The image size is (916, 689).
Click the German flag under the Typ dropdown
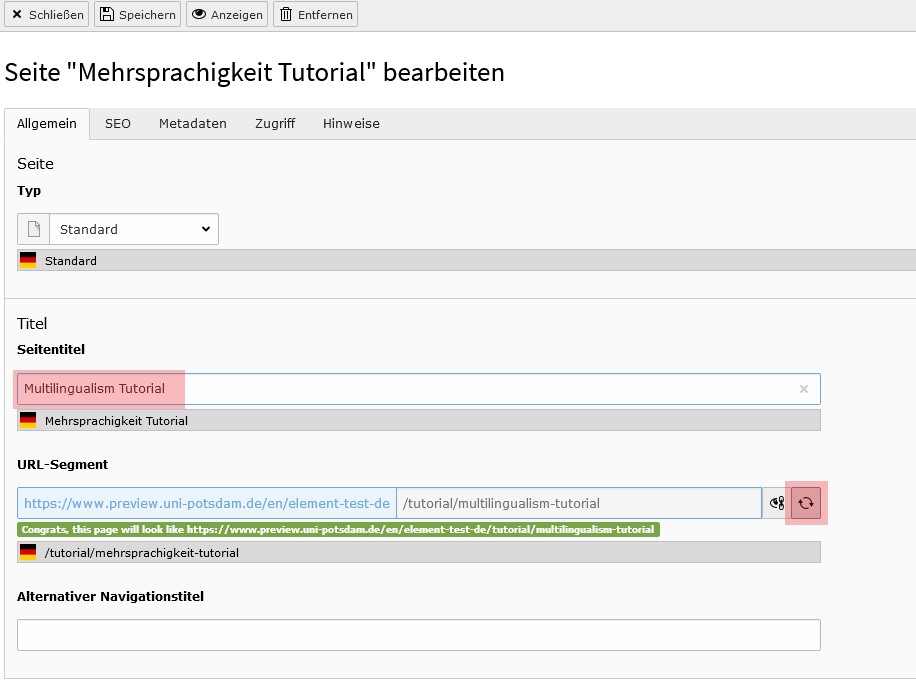tap(28, 260)
